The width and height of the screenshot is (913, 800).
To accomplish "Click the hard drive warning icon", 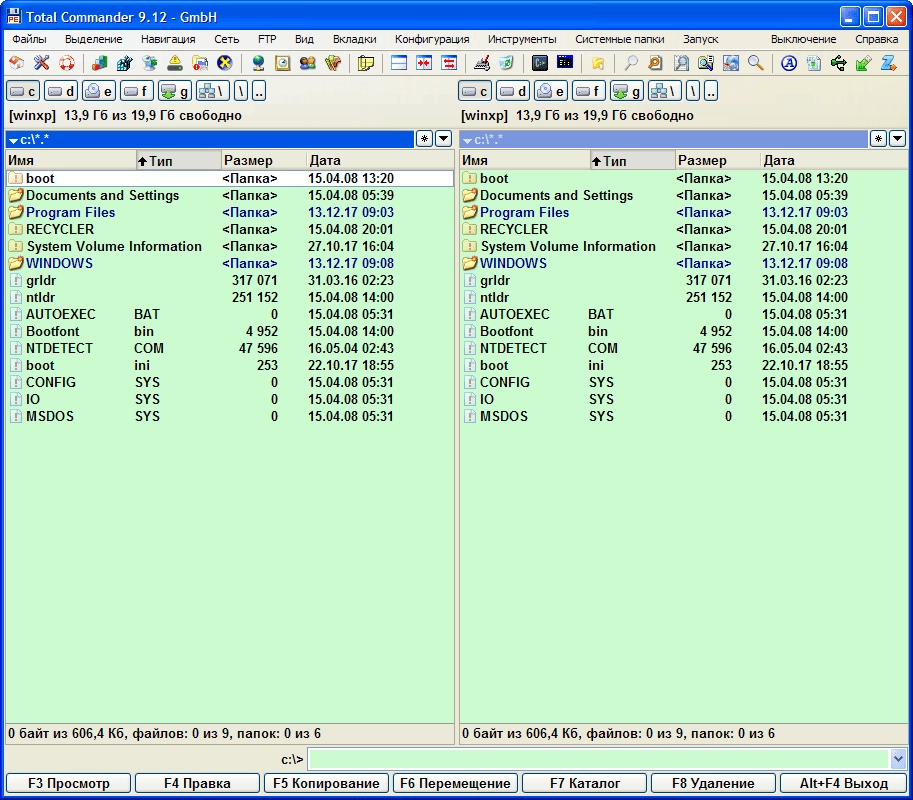I will coord(175,63).
